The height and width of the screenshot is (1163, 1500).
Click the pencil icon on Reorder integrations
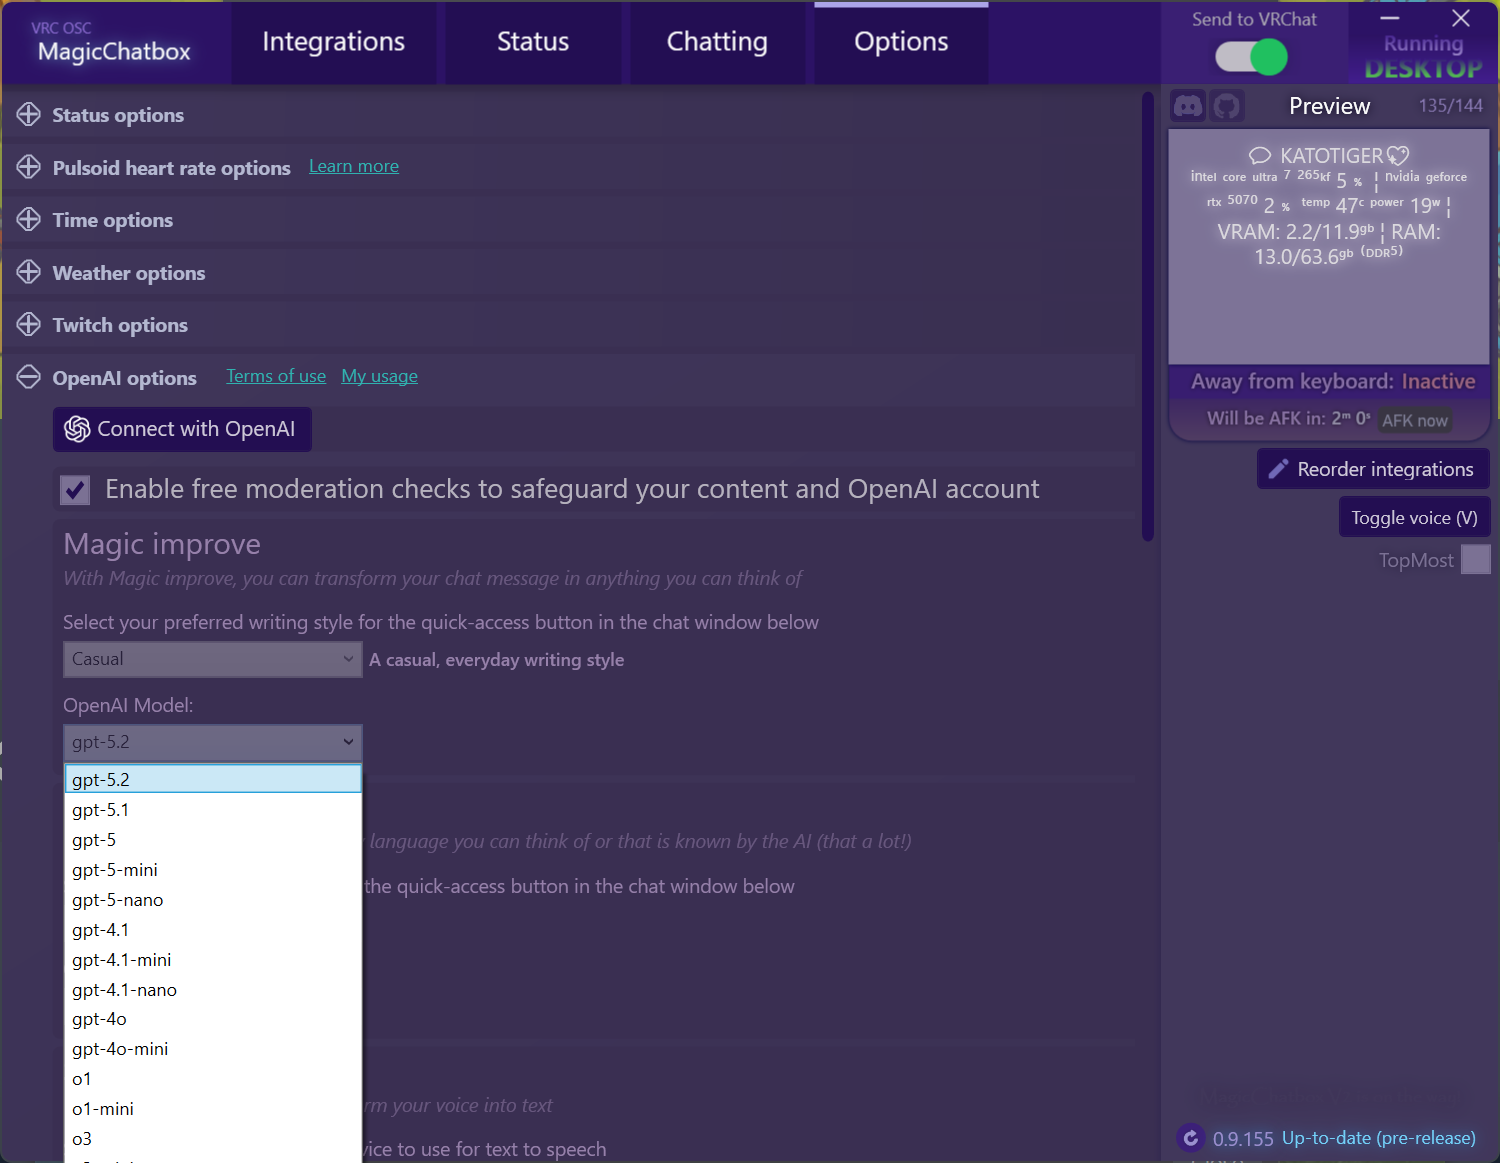click(1278, 469)
